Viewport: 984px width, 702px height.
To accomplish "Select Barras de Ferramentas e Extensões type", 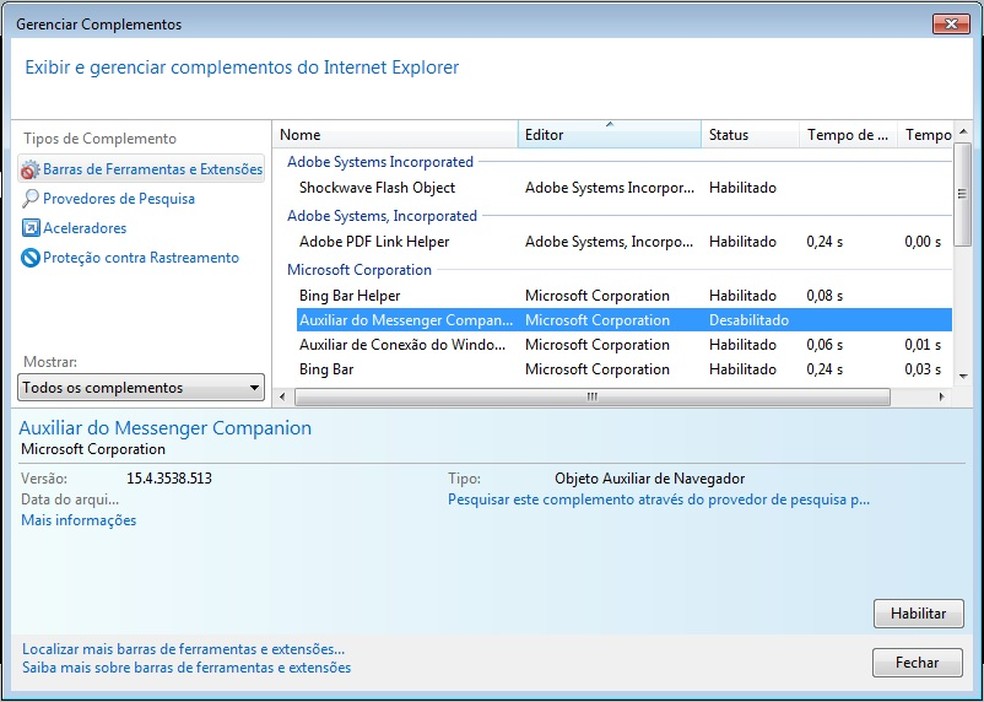I will 141,169.
